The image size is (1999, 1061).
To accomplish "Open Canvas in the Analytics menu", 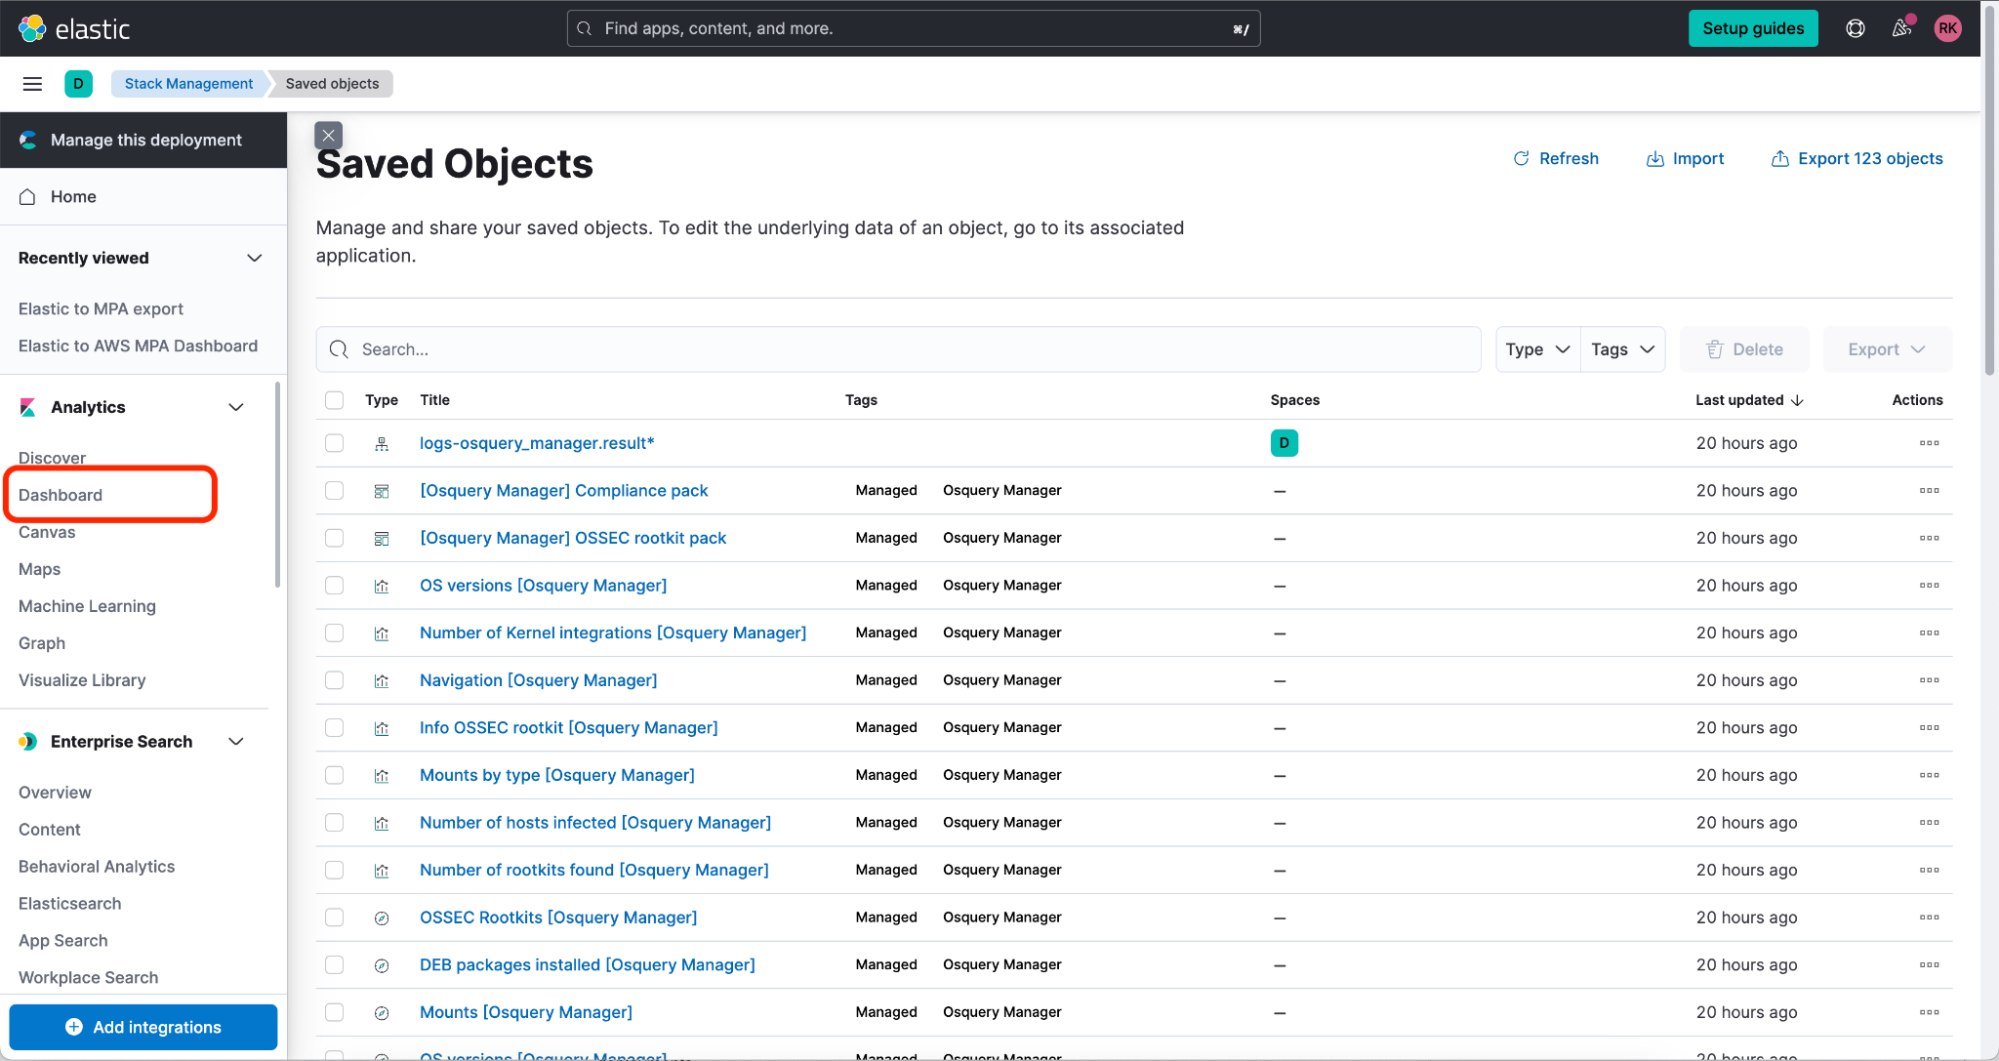I will point(47,532).
